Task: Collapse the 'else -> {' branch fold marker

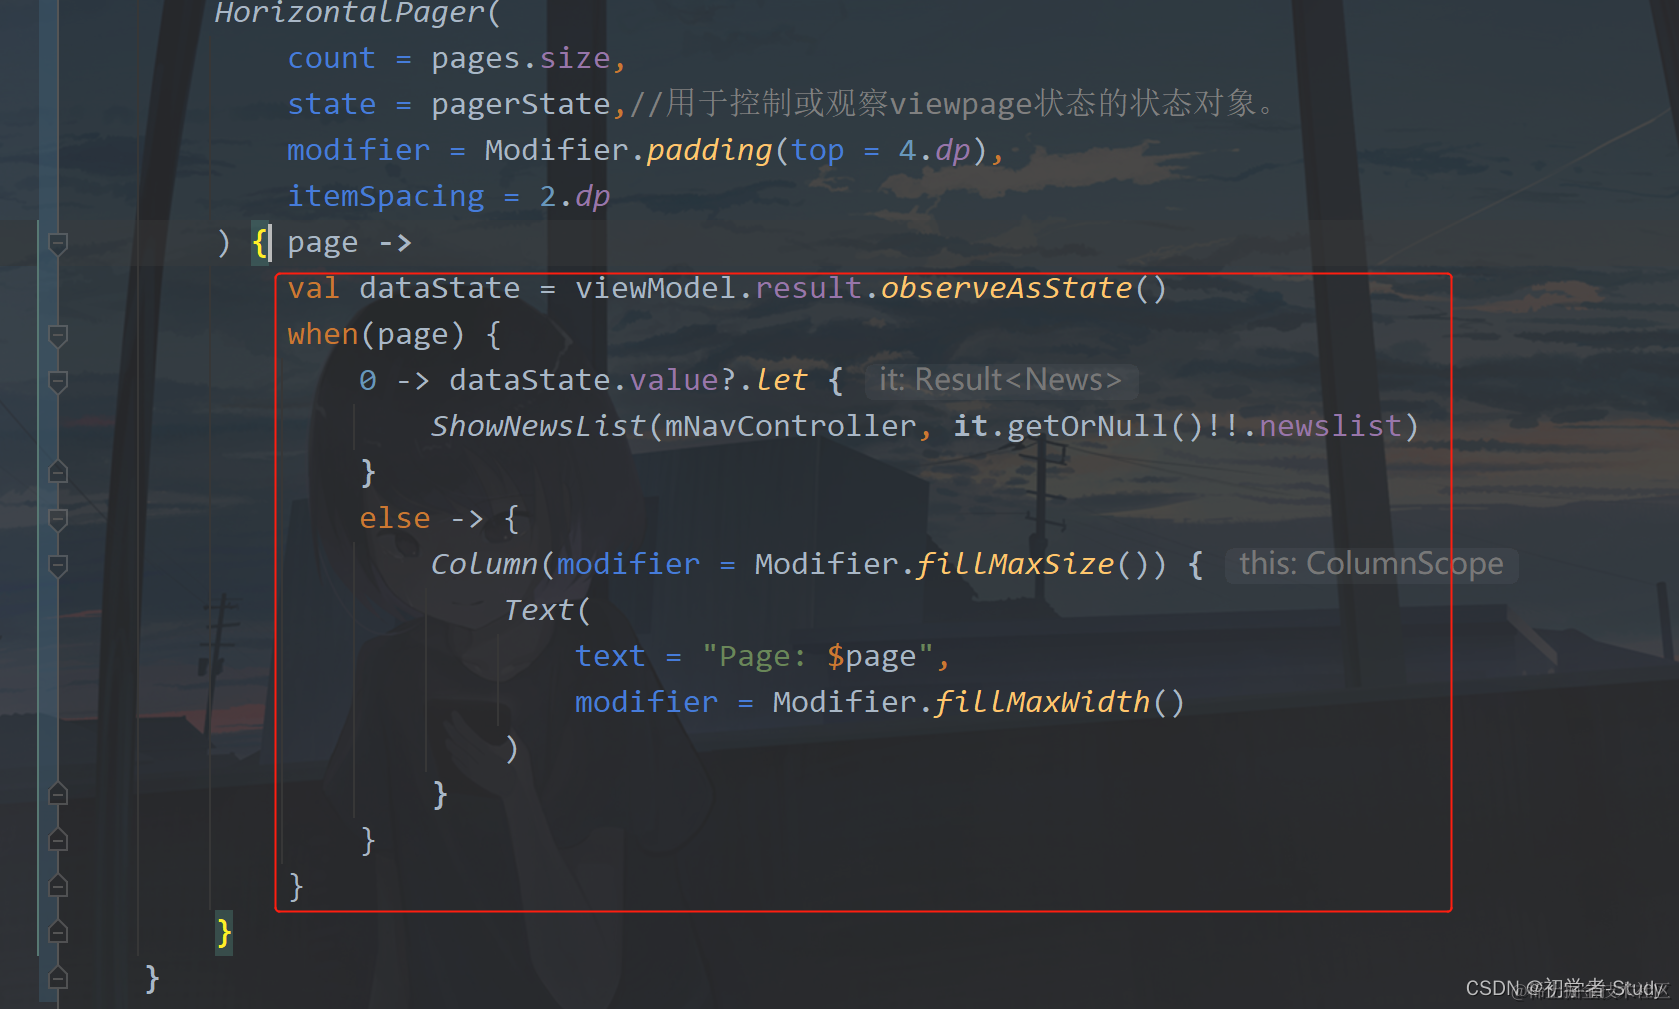Action: (x=58, y=519)
